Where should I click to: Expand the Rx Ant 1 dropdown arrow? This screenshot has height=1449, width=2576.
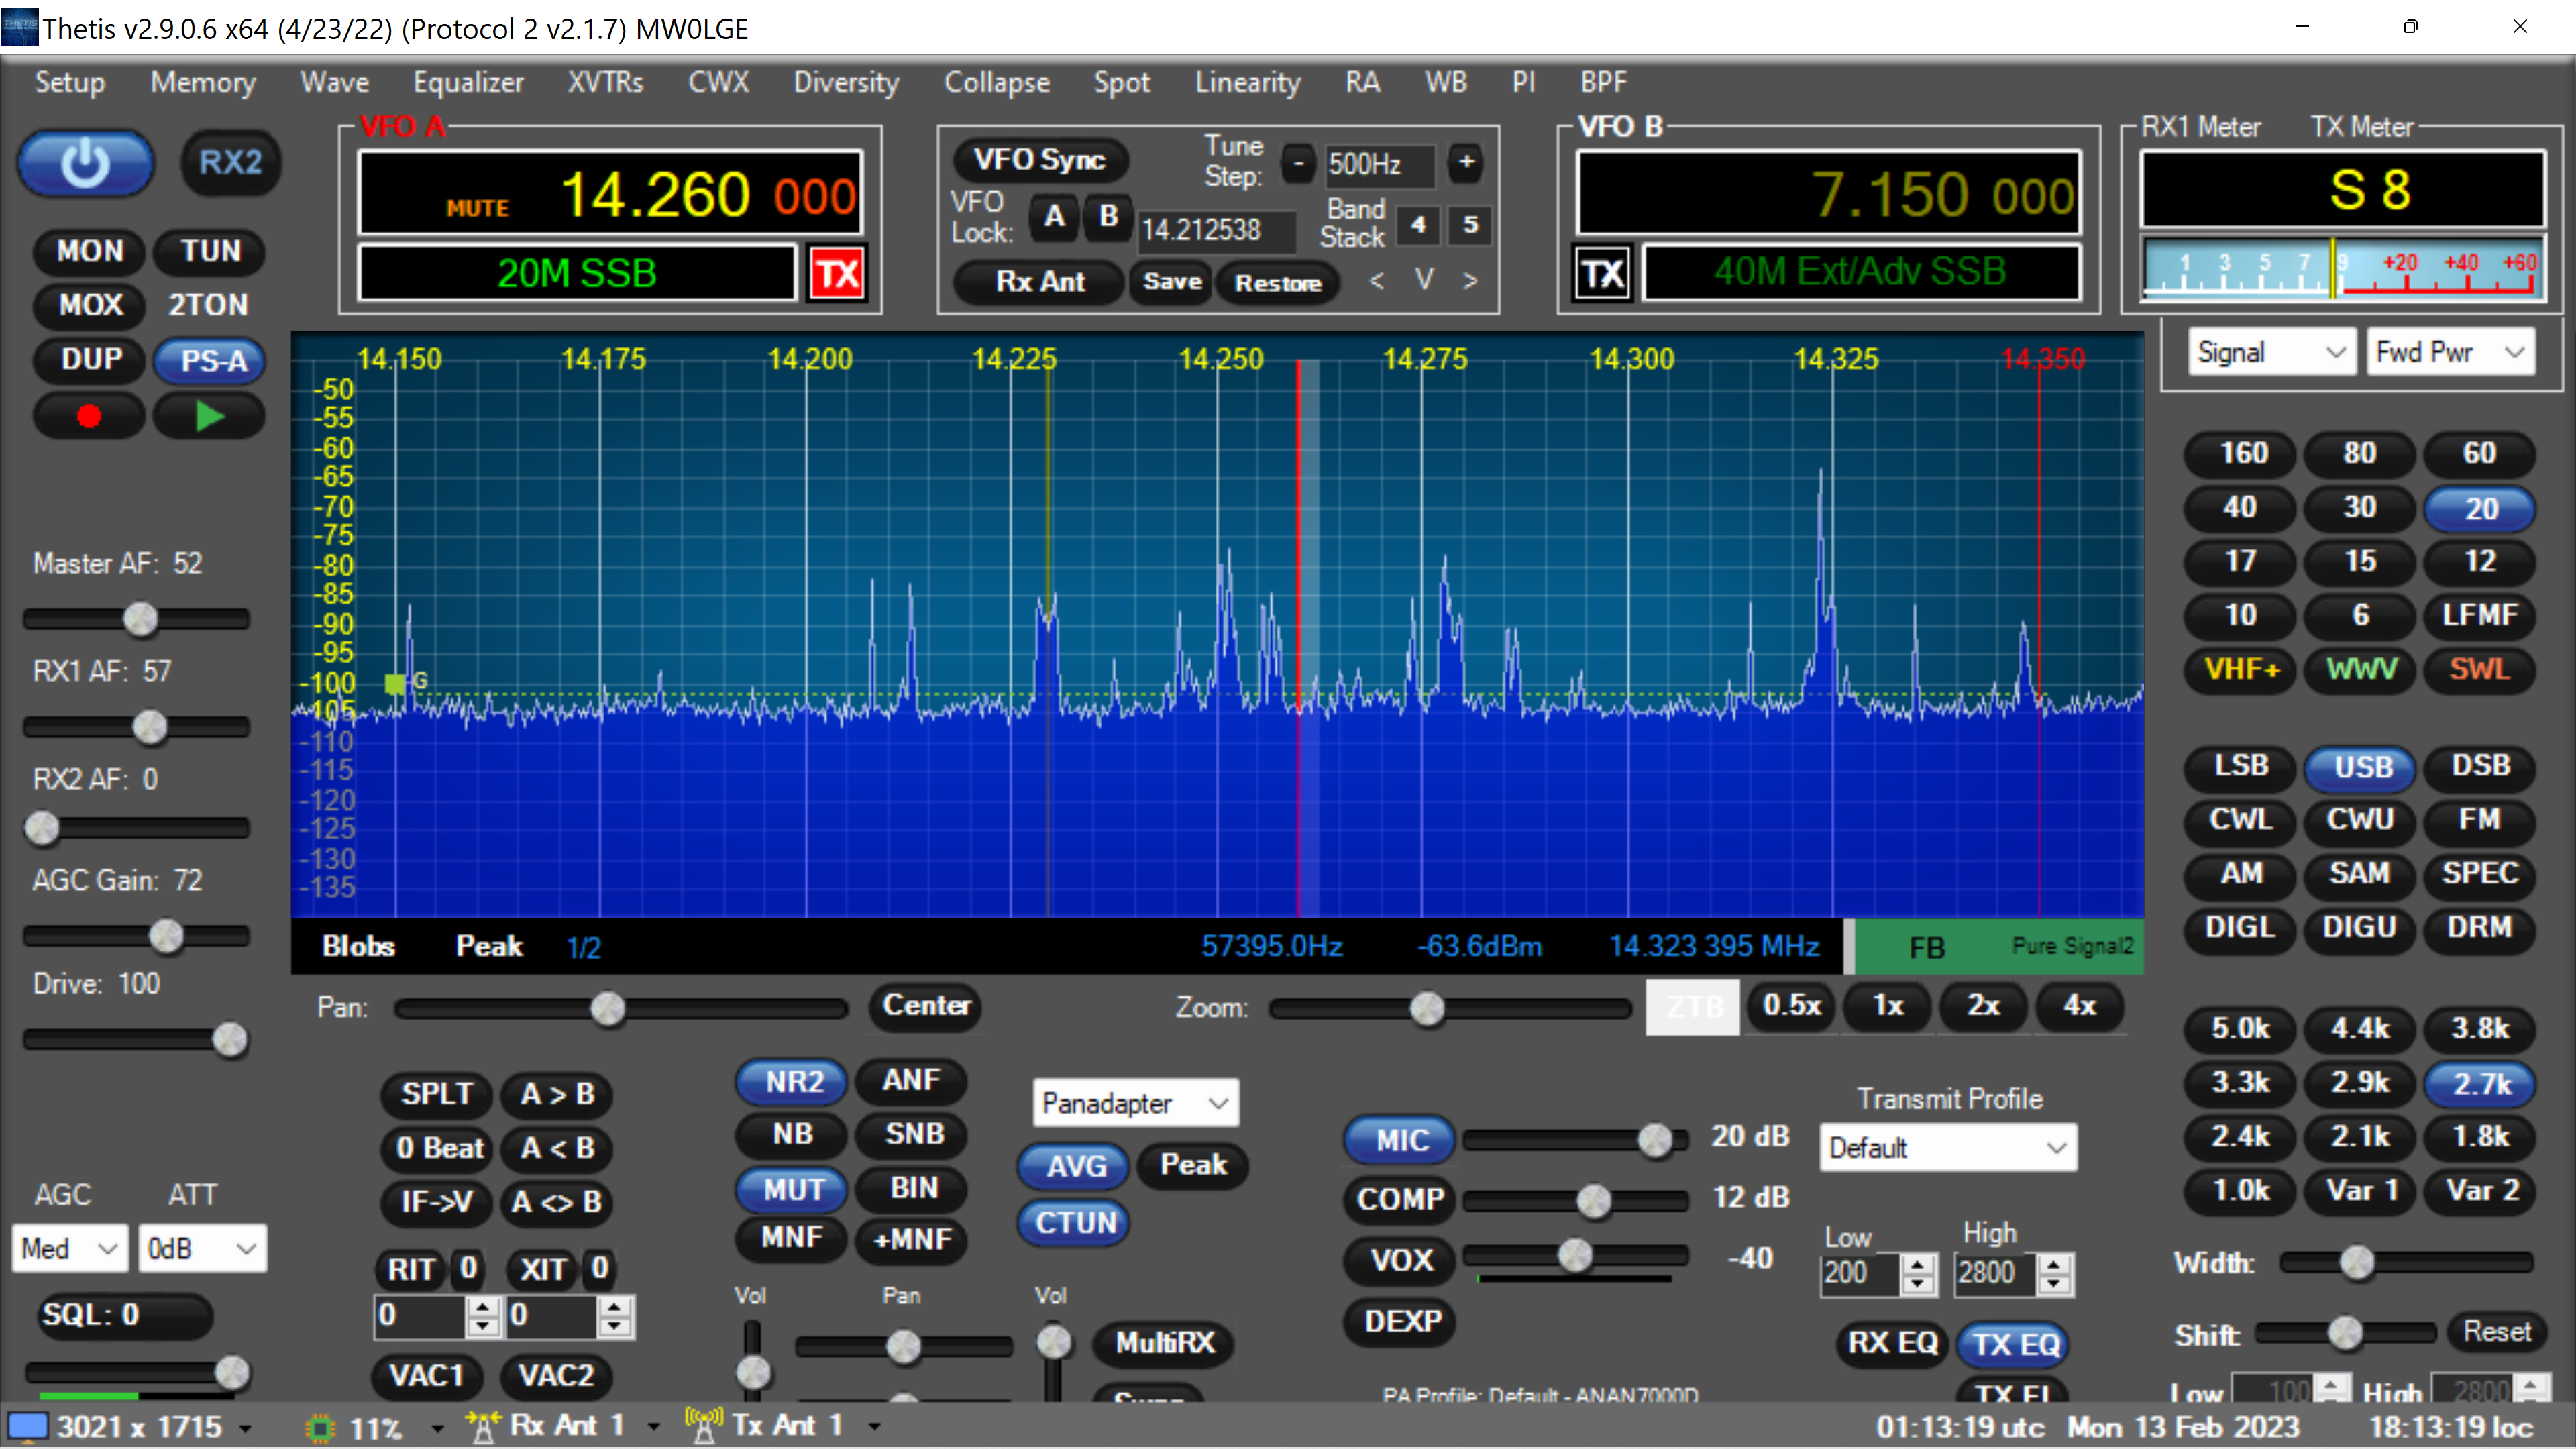click(x=654, y=1427)
